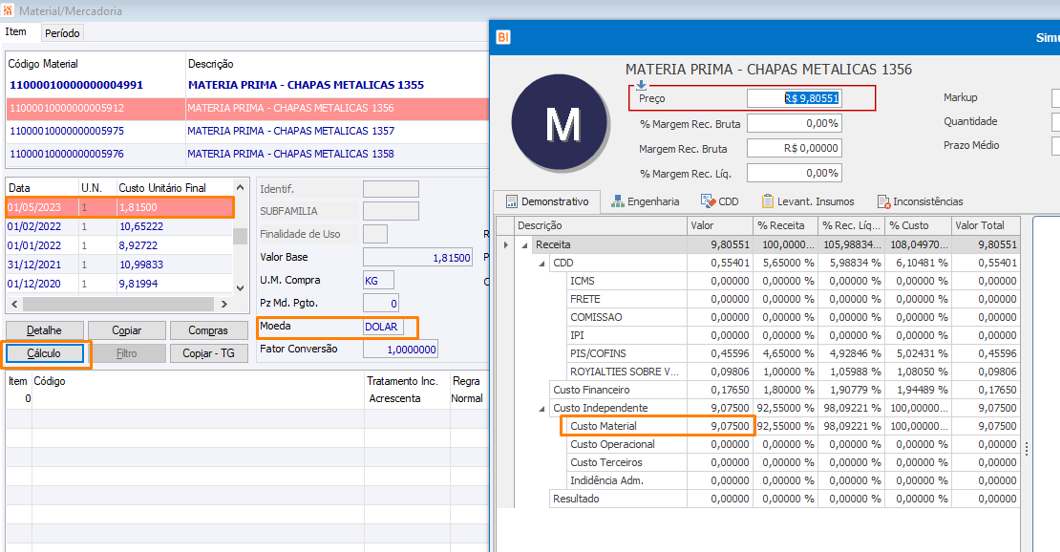1060x552 pixels.
Task: Click the disabled Filtro button
Action: (126, 353)
